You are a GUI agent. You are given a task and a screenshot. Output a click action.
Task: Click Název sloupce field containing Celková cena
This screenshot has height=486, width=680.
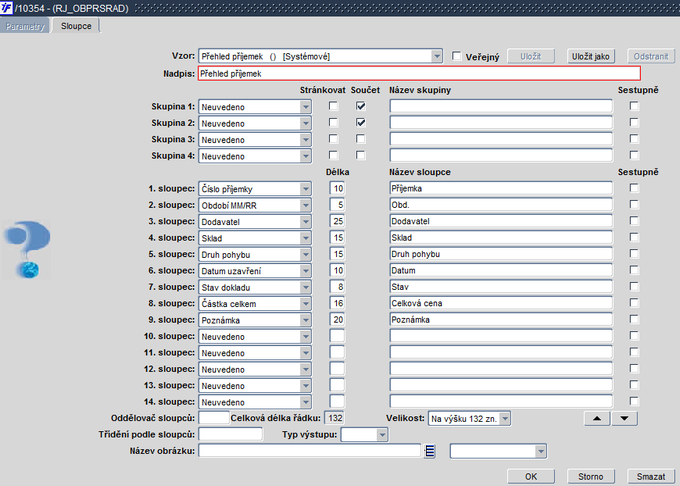(501, 303)
